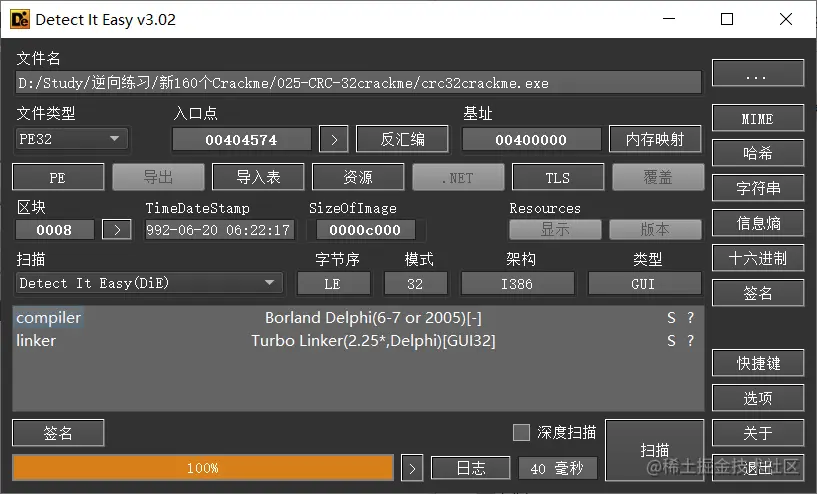The width and height of the screenshot is (817, 494).
Task: Click the 覆盖 overlay button
Action: 658,178
